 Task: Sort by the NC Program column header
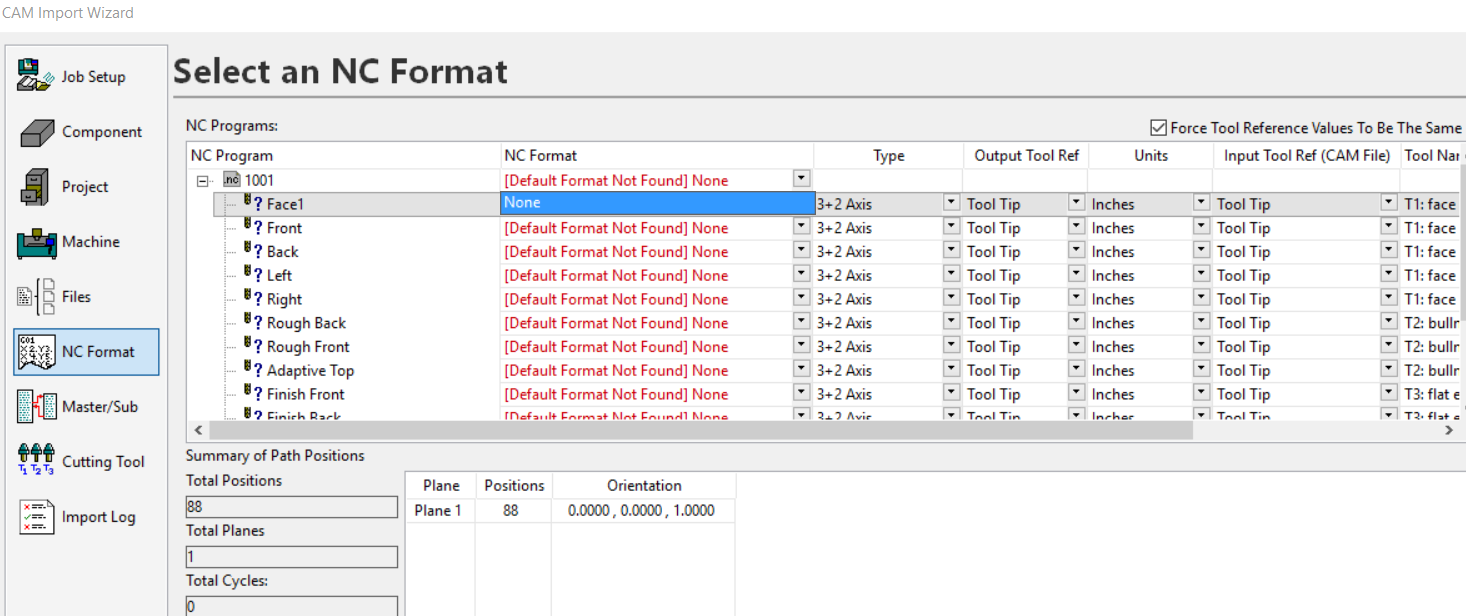click(x=232, y=156)
